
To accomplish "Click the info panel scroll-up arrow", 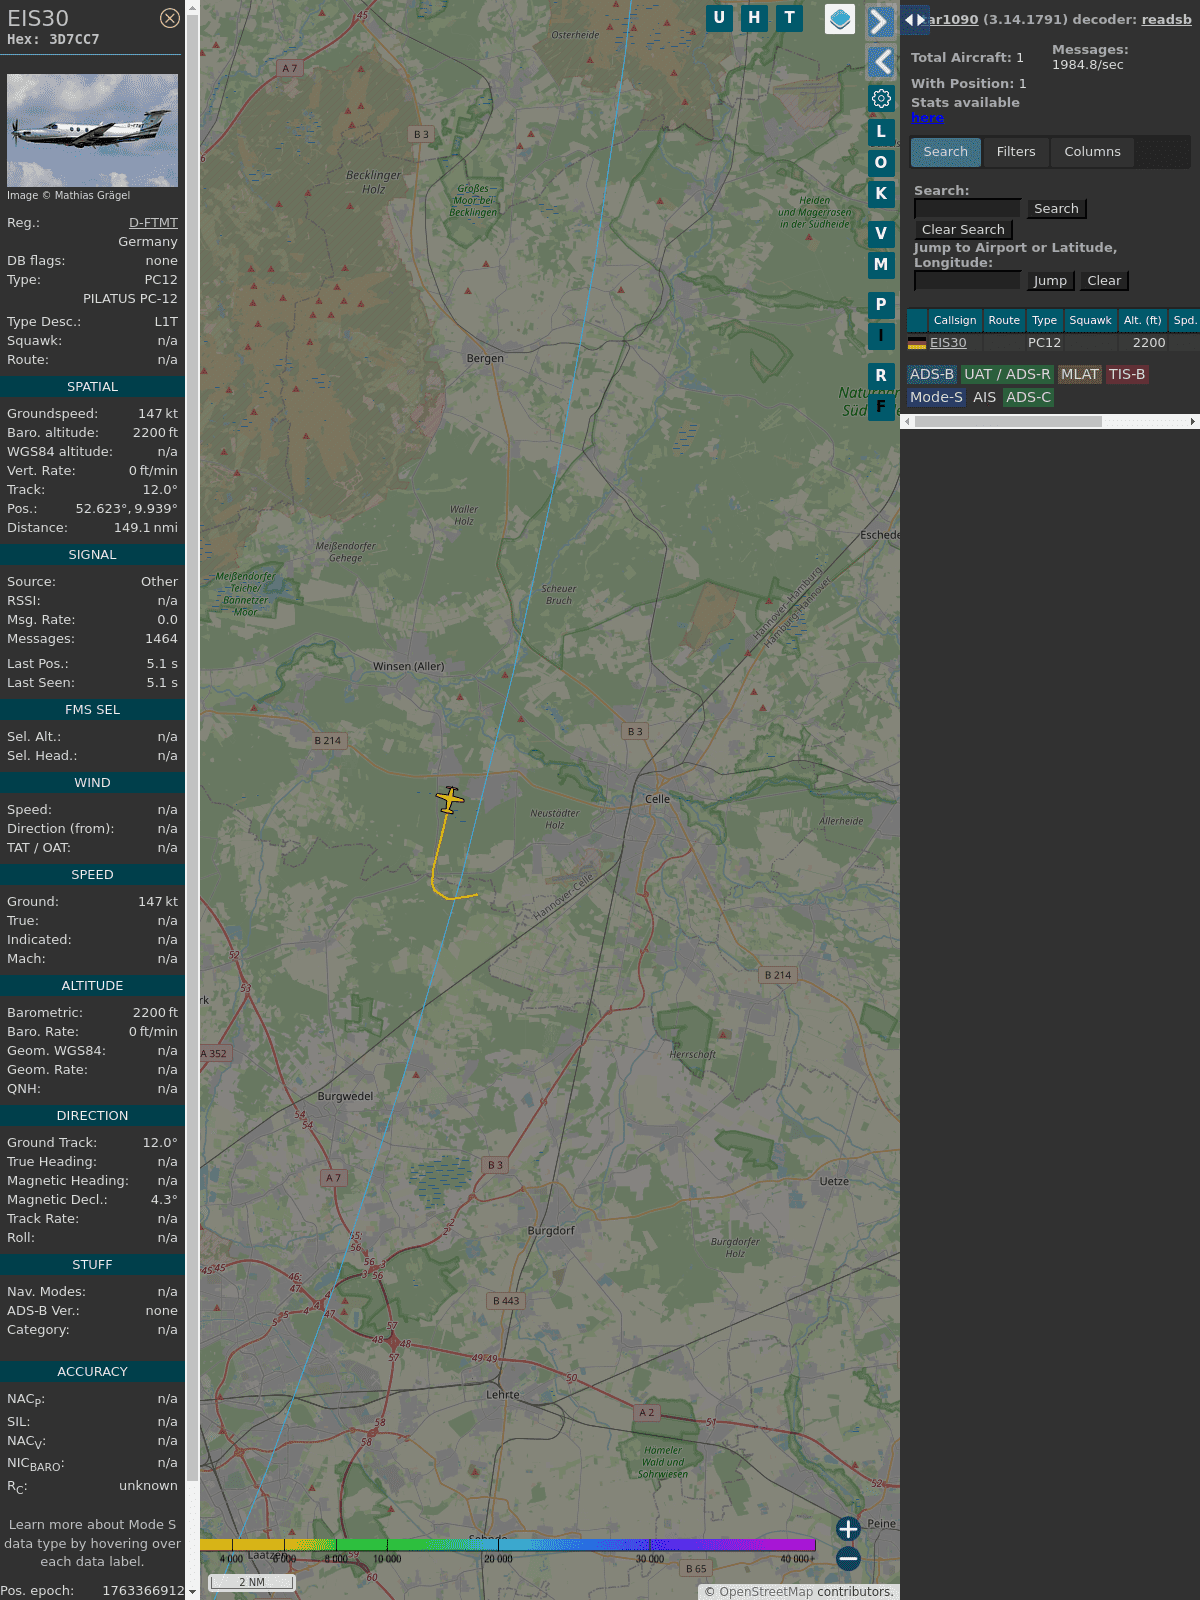I will click(x=192, y=7).
